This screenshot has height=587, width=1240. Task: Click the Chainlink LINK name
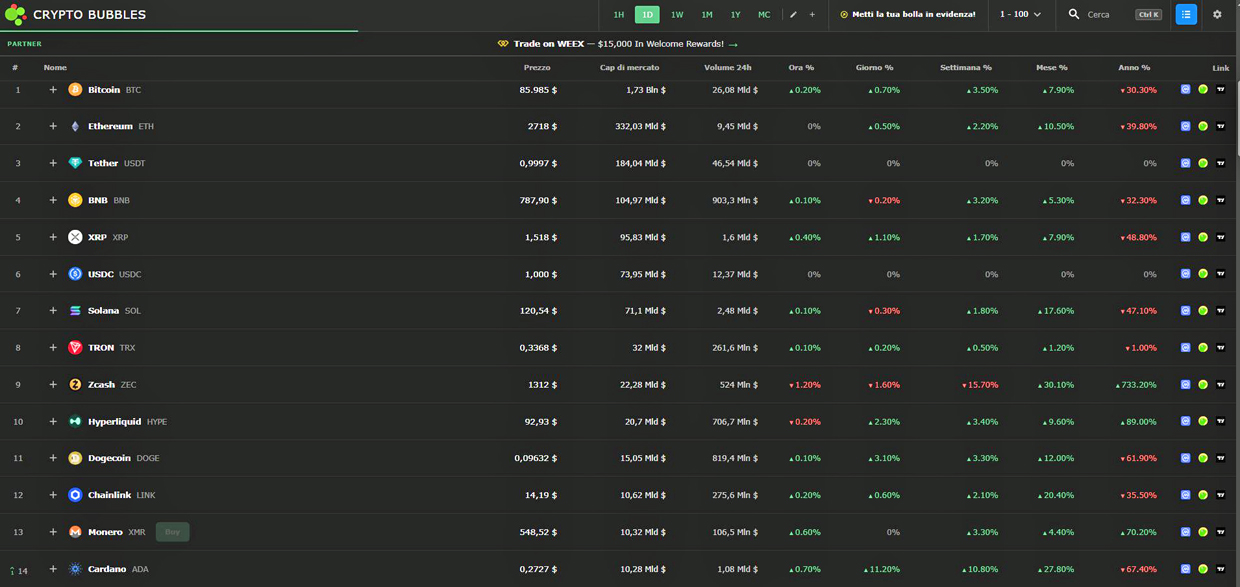[x=121, y=495]
